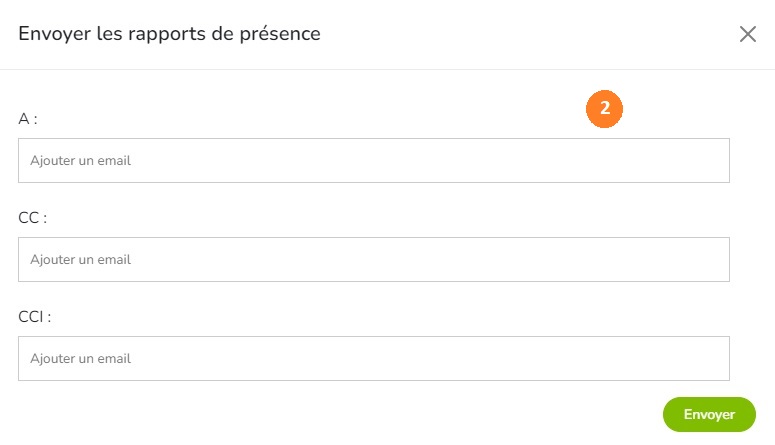Click the 'CC :' field label
775x445 pixels.
pyautogui.click(x=33, y=218)
